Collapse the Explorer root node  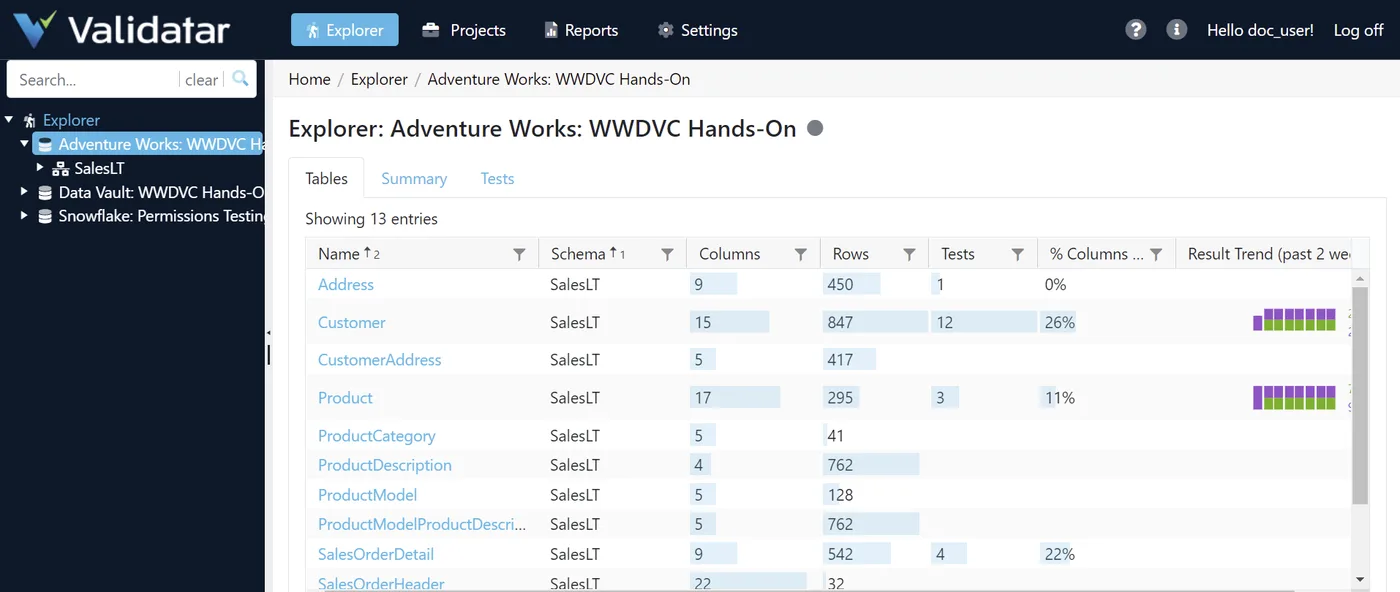click(9, 119)
